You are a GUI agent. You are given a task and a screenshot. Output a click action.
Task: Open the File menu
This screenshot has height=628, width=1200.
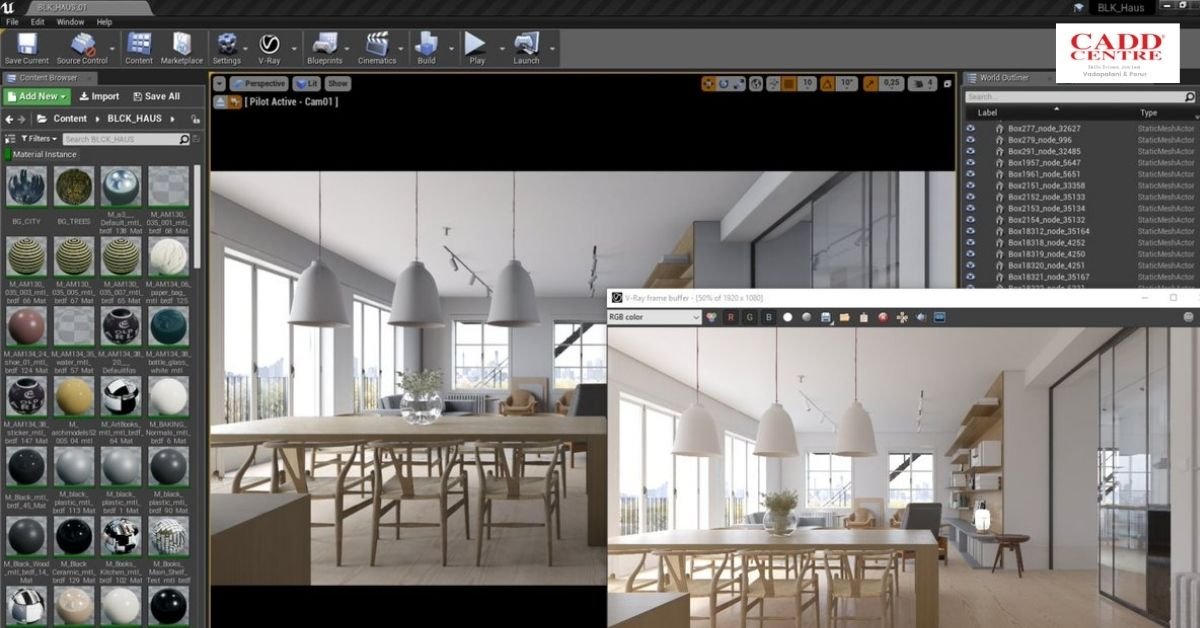12,21
